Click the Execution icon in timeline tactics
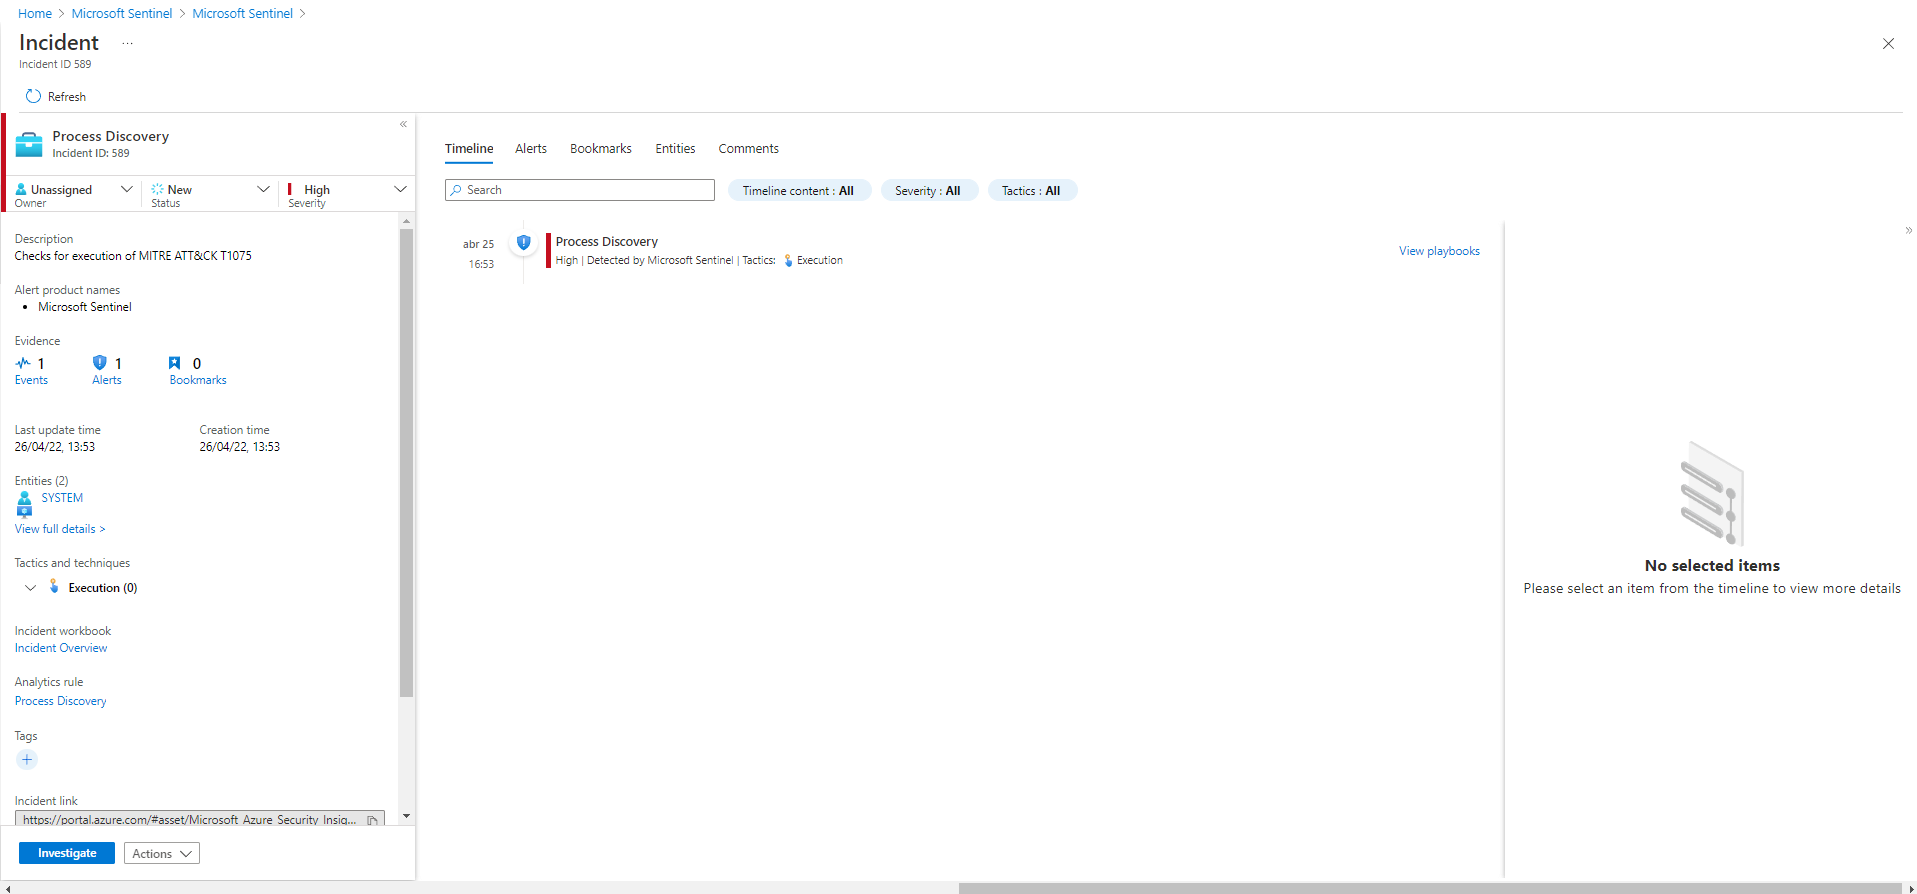This screenshot has height=894, width=1917. 788,260
